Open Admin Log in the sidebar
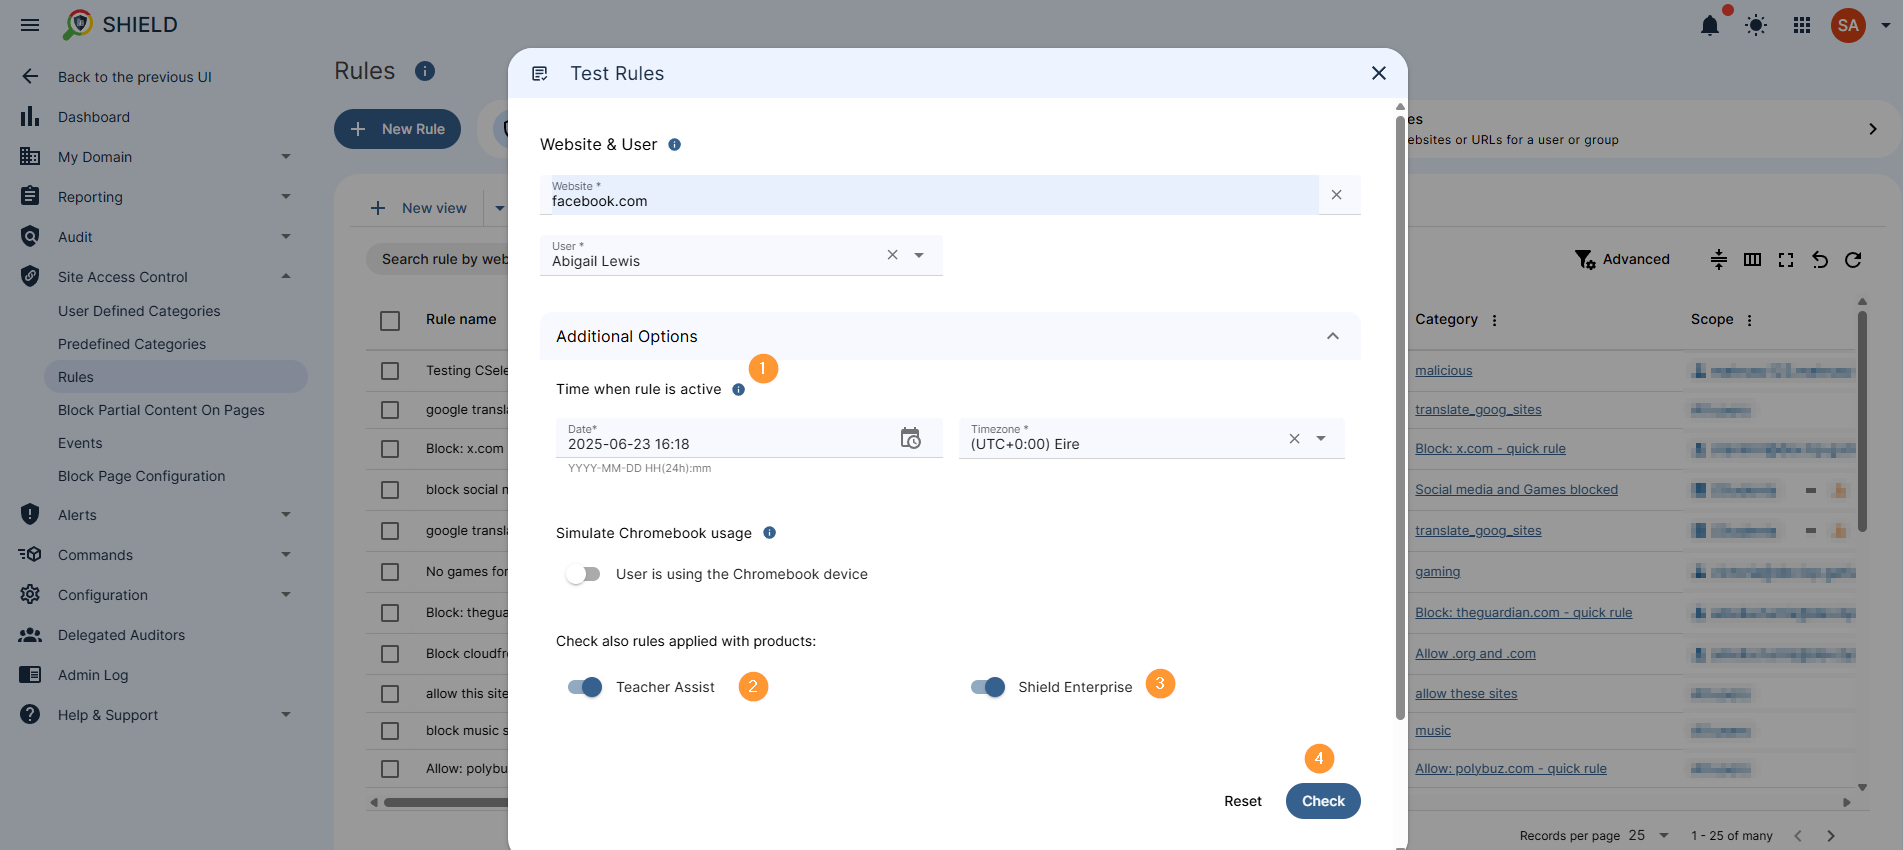 93,675
